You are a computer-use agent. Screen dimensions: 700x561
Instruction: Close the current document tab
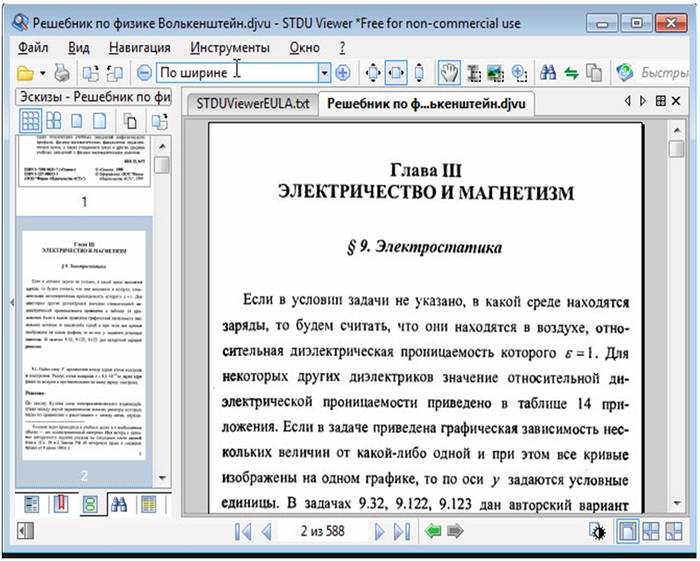[676, 101]
